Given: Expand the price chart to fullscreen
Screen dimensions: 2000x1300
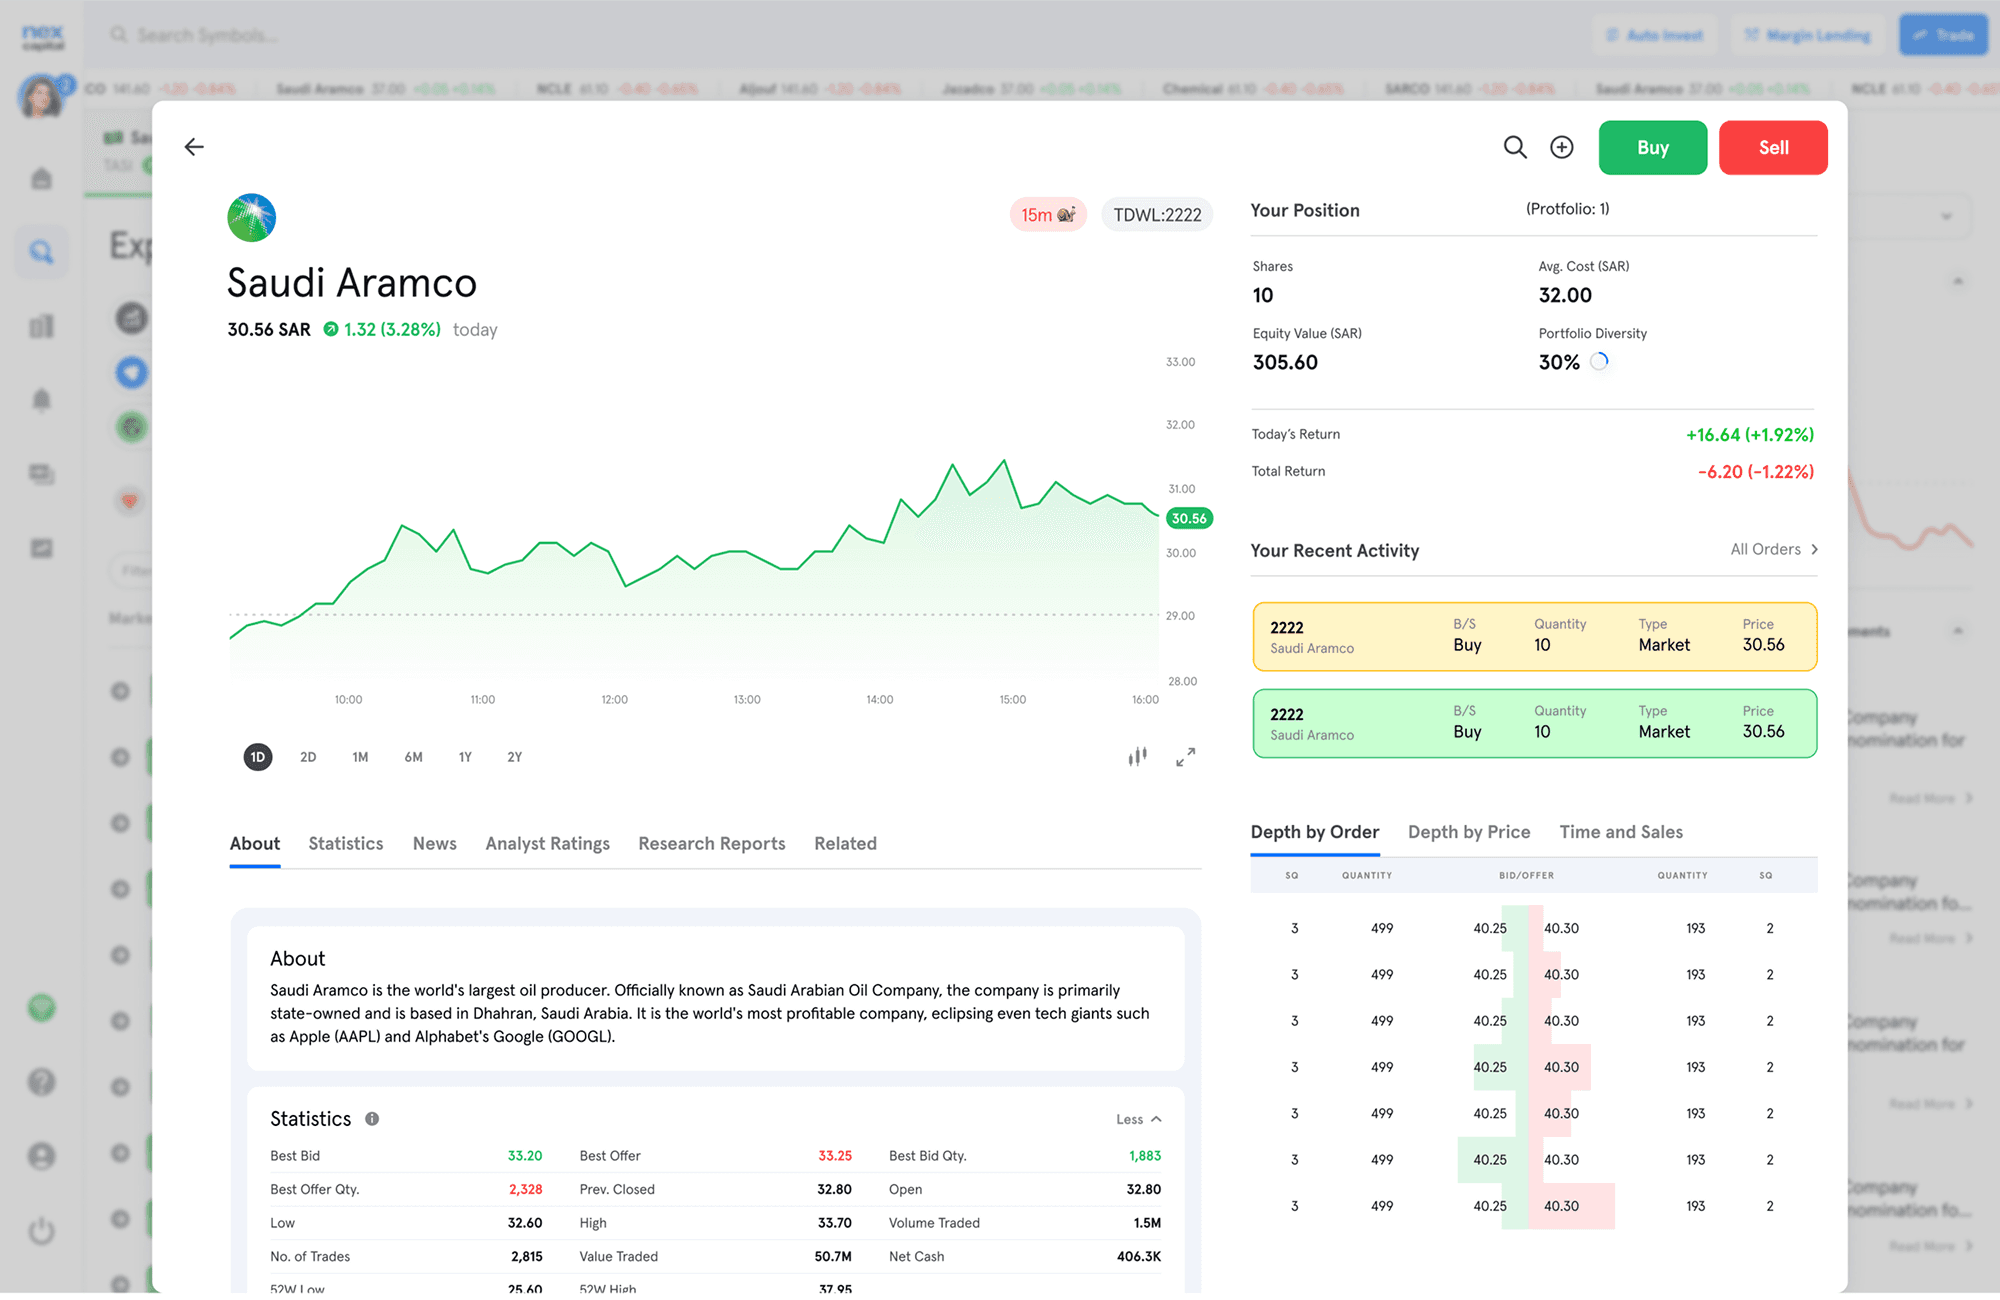Looking at the screenshot, I should click(1185, 757).
